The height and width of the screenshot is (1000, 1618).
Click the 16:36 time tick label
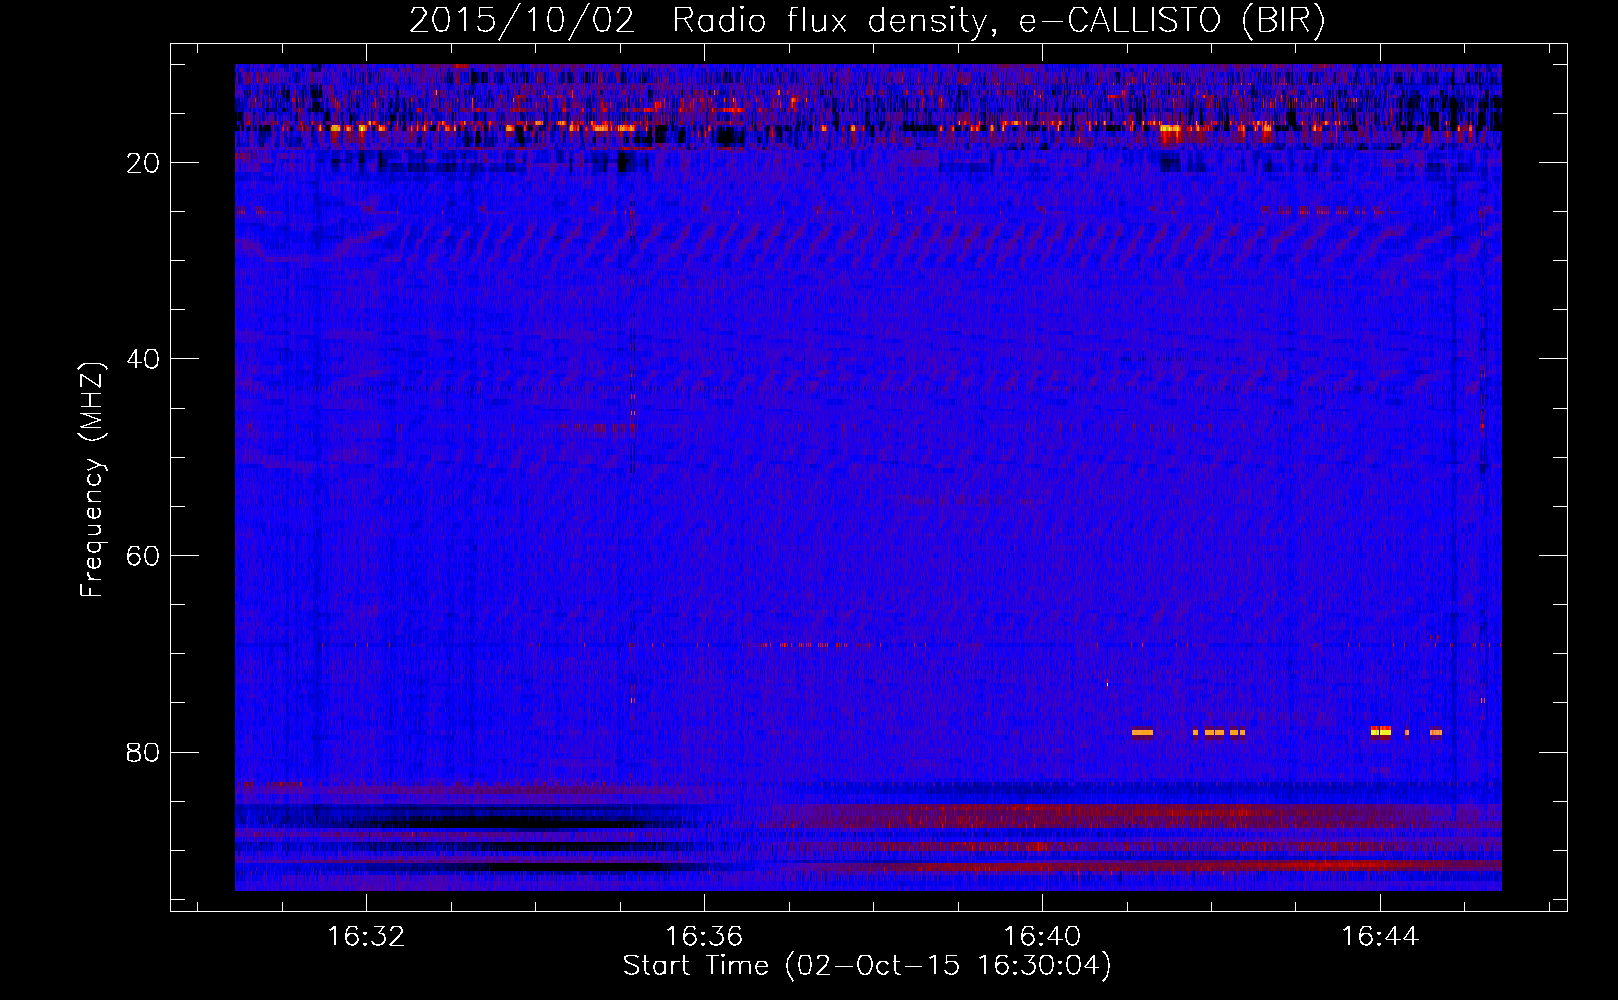(704, 937)
